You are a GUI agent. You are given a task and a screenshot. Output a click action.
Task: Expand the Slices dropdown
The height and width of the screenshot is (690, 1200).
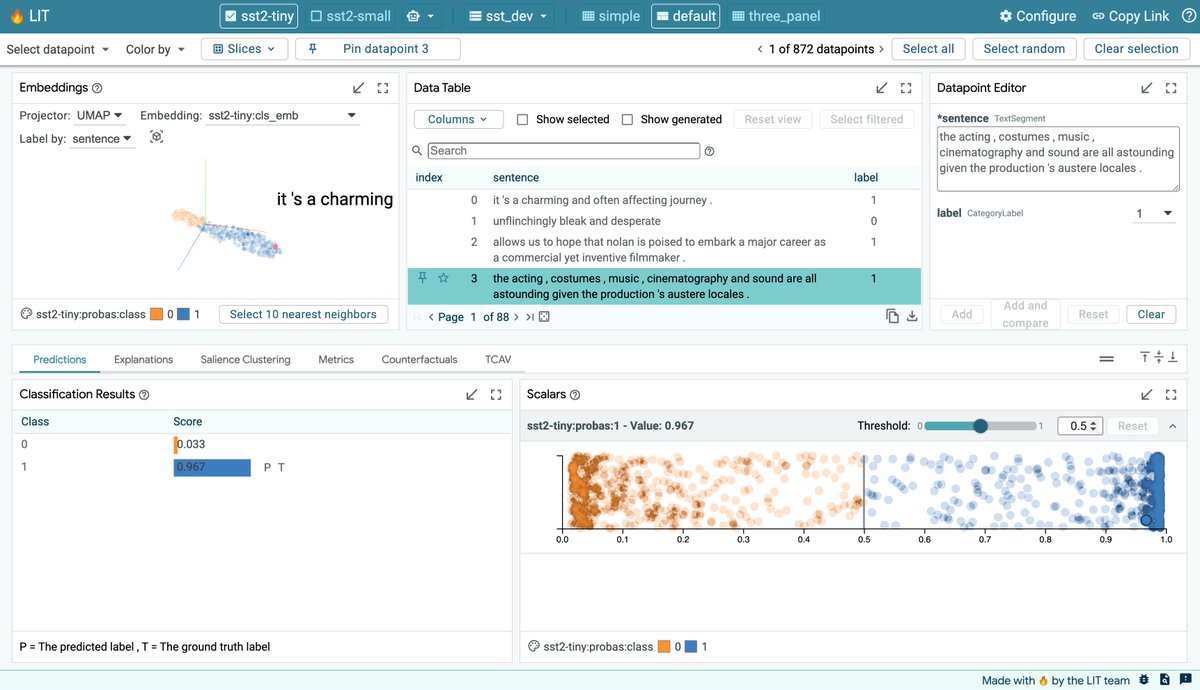244,49
